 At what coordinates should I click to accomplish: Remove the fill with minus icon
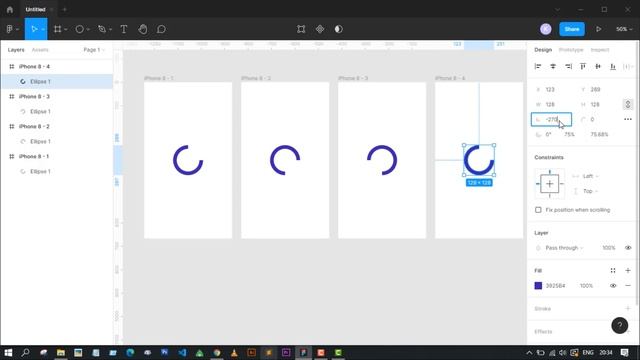(628, 286)
